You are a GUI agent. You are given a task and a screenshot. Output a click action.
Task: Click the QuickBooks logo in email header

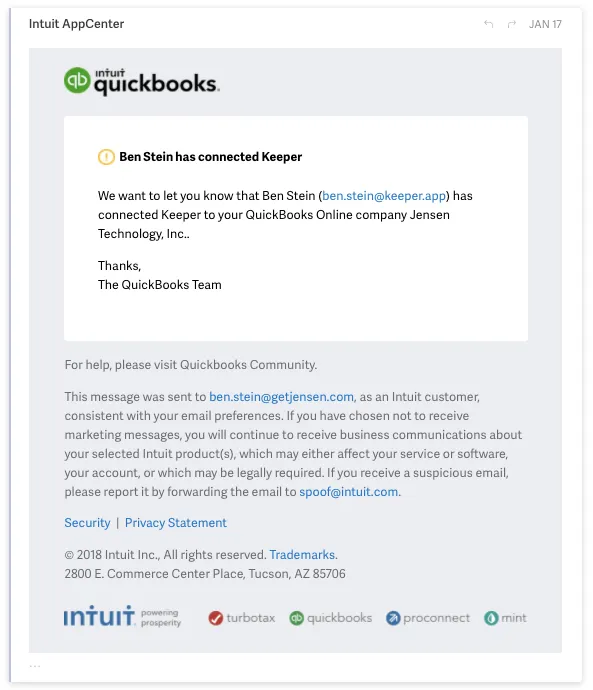coord(142,81)
